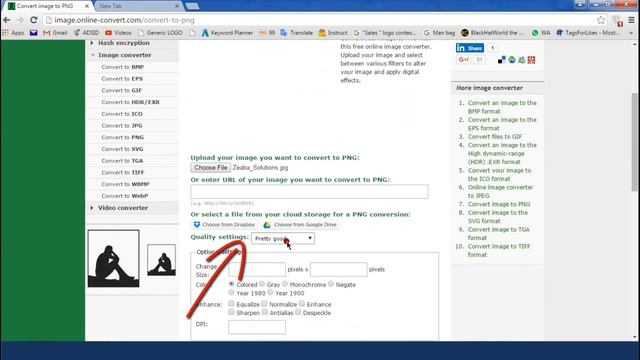Click Choose from Dropbox button

224,224
